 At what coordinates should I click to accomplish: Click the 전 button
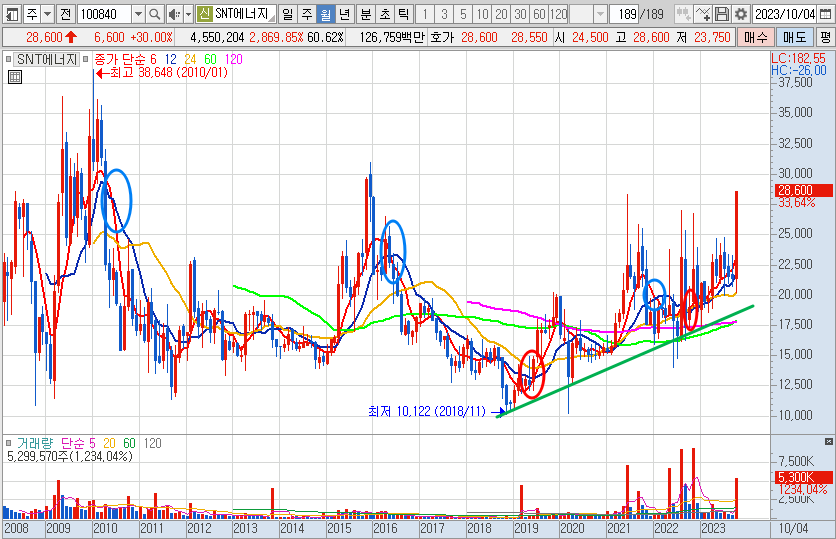point(66,14)
